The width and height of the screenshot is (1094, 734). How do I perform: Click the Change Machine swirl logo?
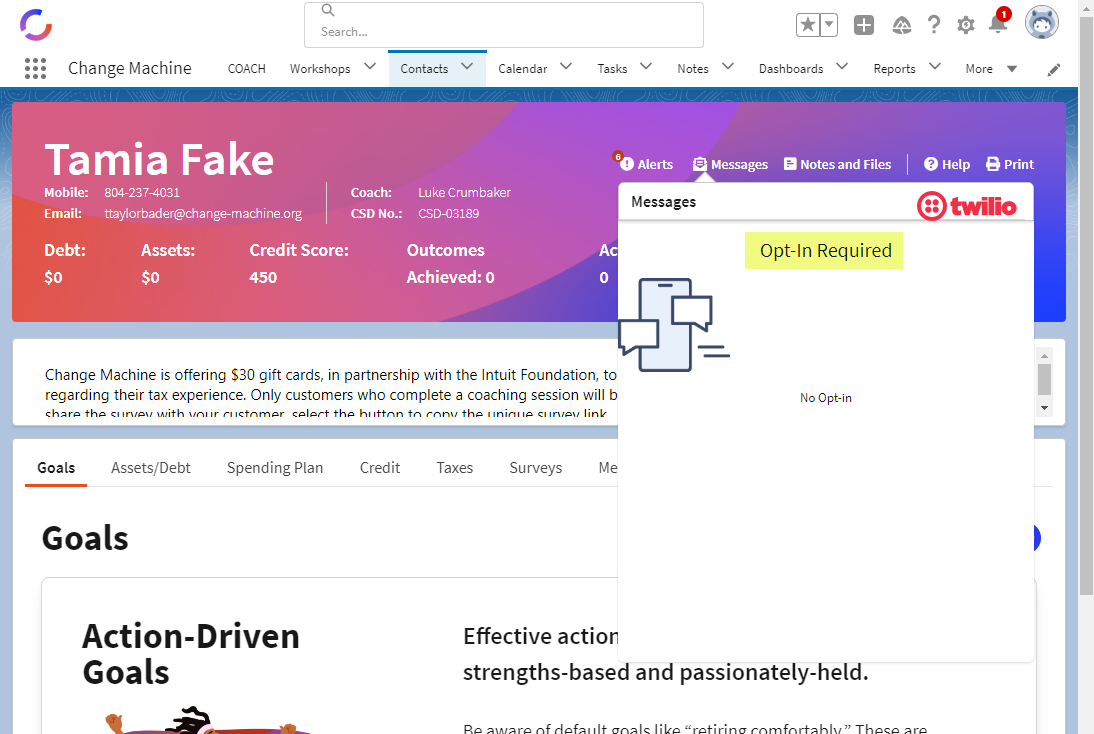click(x=36, y=24)
